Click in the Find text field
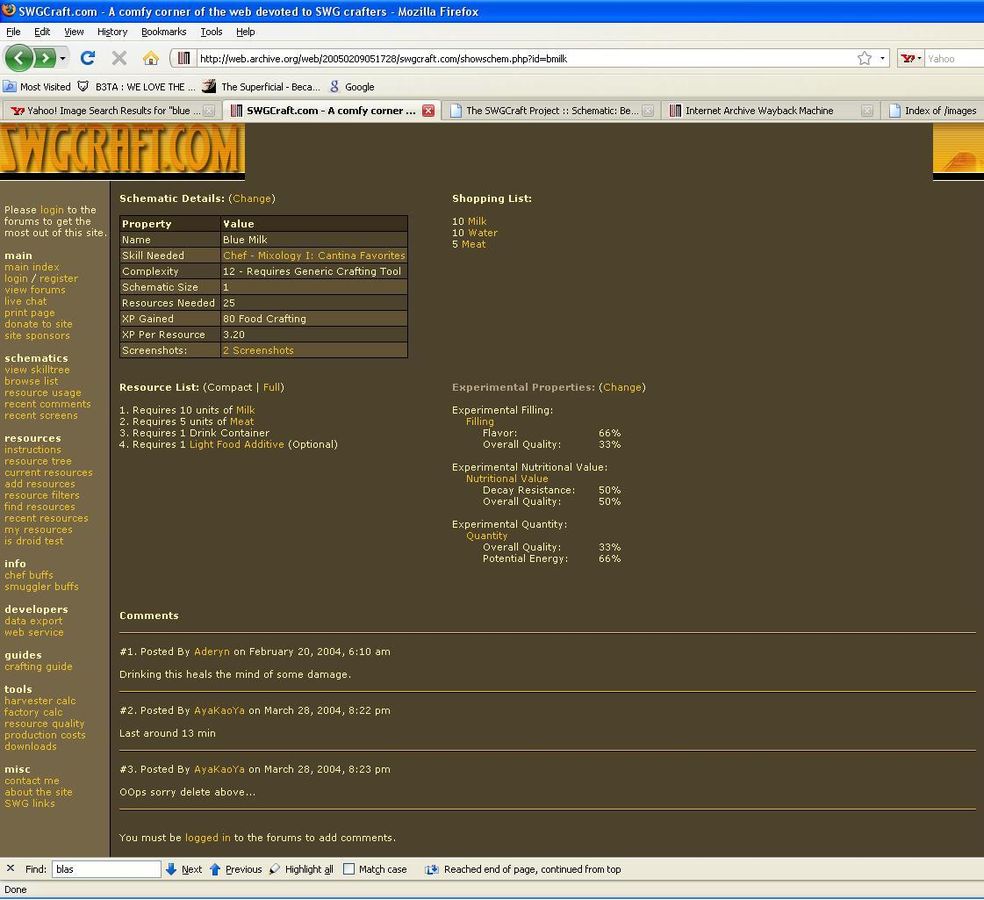Image resolution: width=984 pixels, height=900 pixels. click(106, 869)
